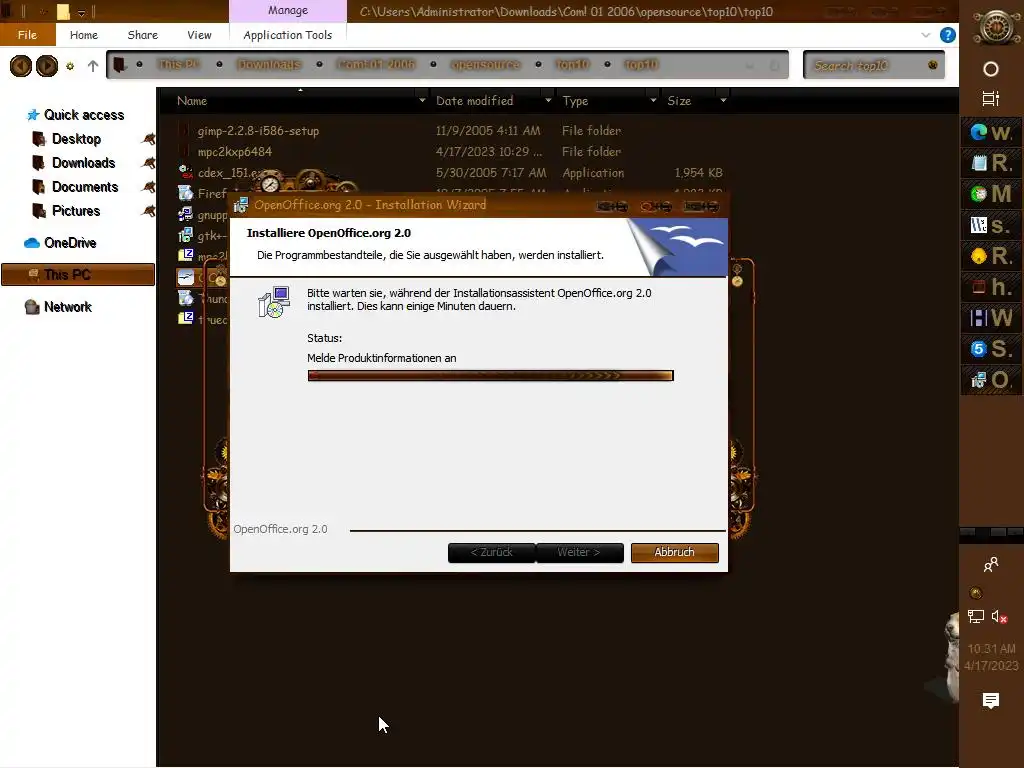Image resolution: width=1024 pixels, height=768 pixels.
Task: Click Coml 01 2006 breadcrumb segment
Action: (376, 64)
